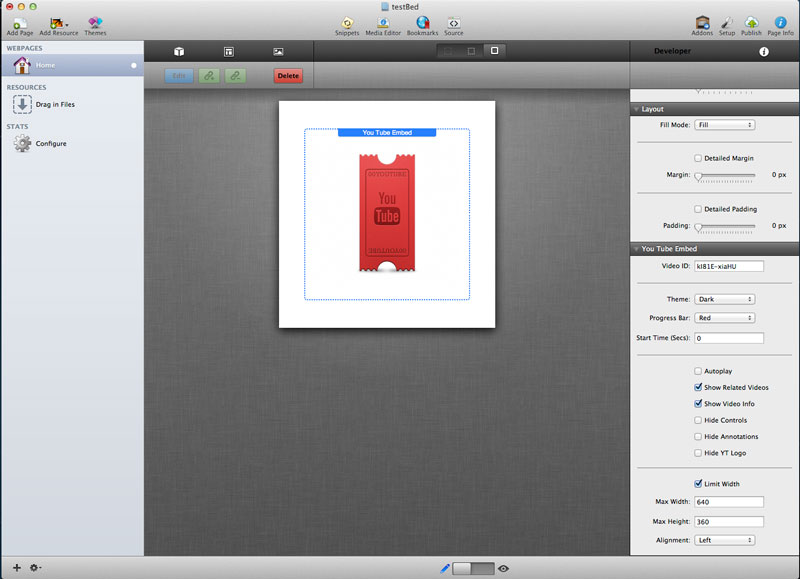
Task: Click the red Delete button
Action: point(288,75)
